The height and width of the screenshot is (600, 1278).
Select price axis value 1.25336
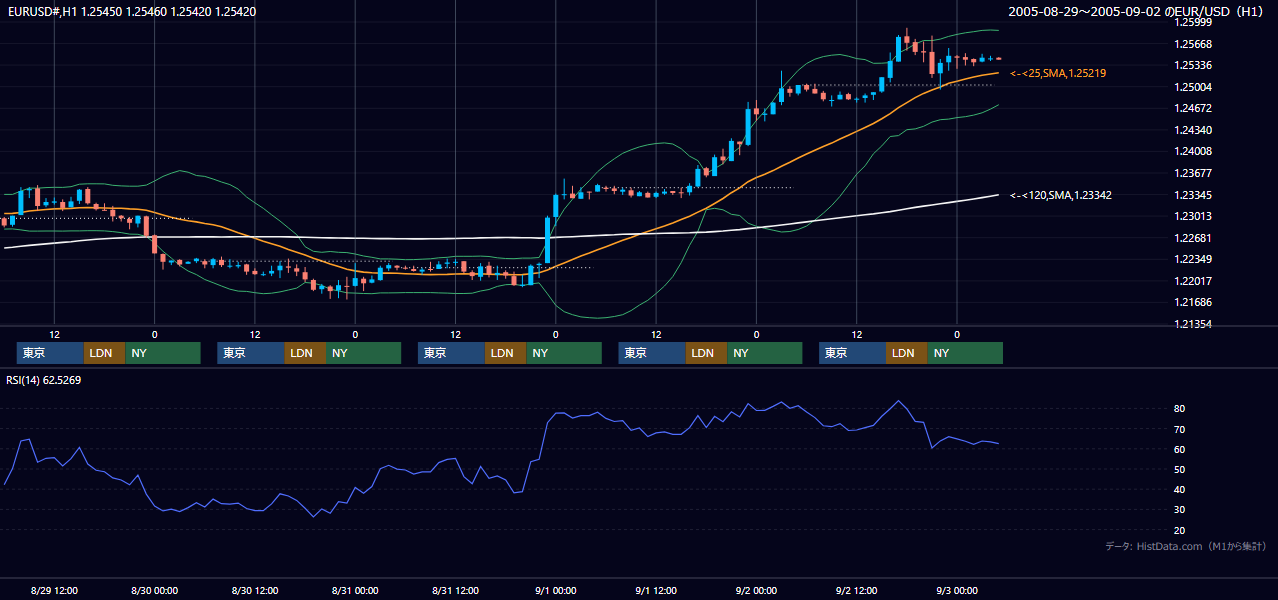1193,65
